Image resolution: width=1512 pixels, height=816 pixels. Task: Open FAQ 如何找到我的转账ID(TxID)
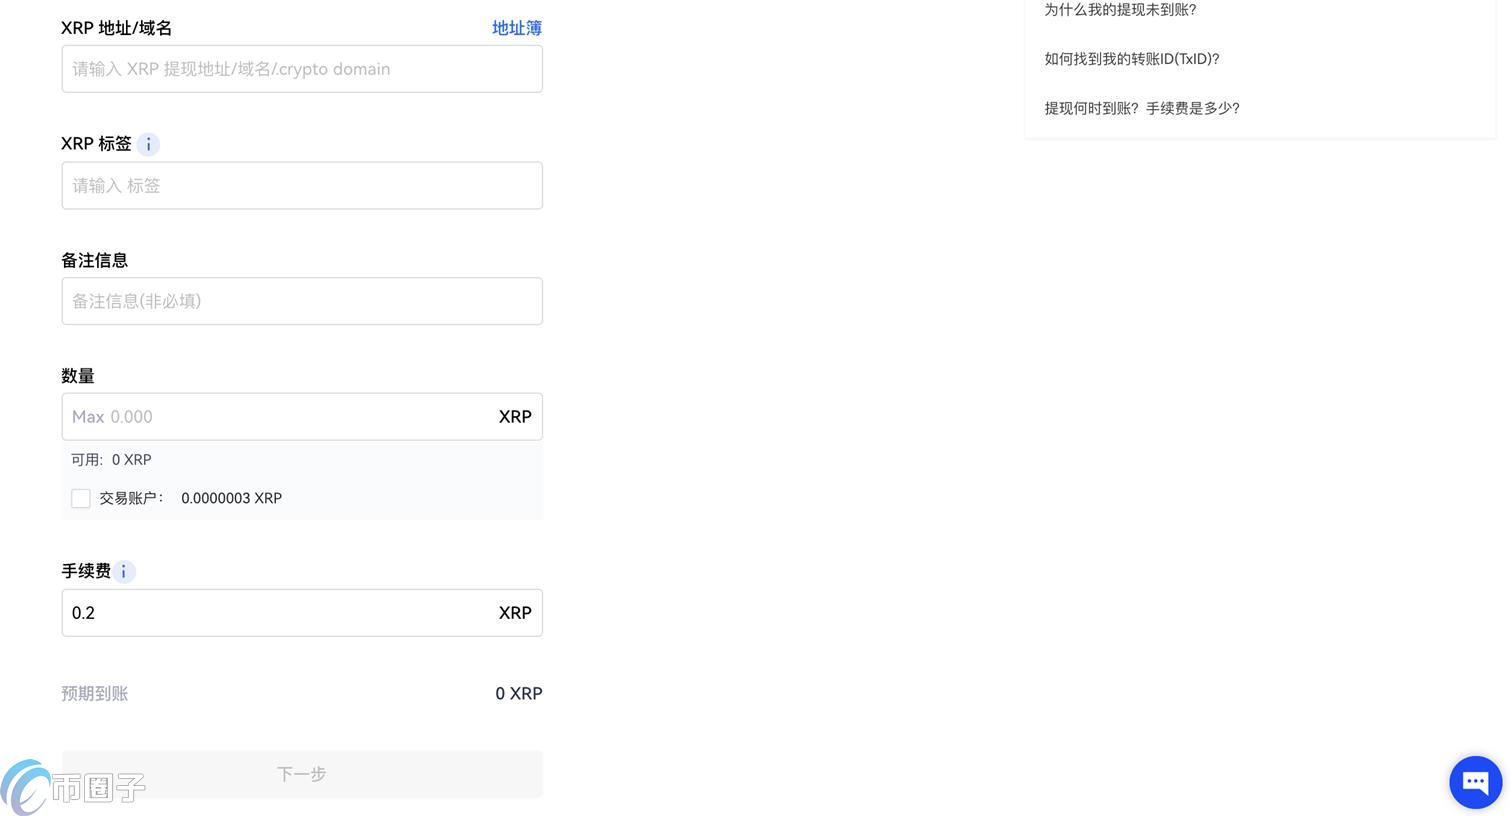[x=1131, y=58]
